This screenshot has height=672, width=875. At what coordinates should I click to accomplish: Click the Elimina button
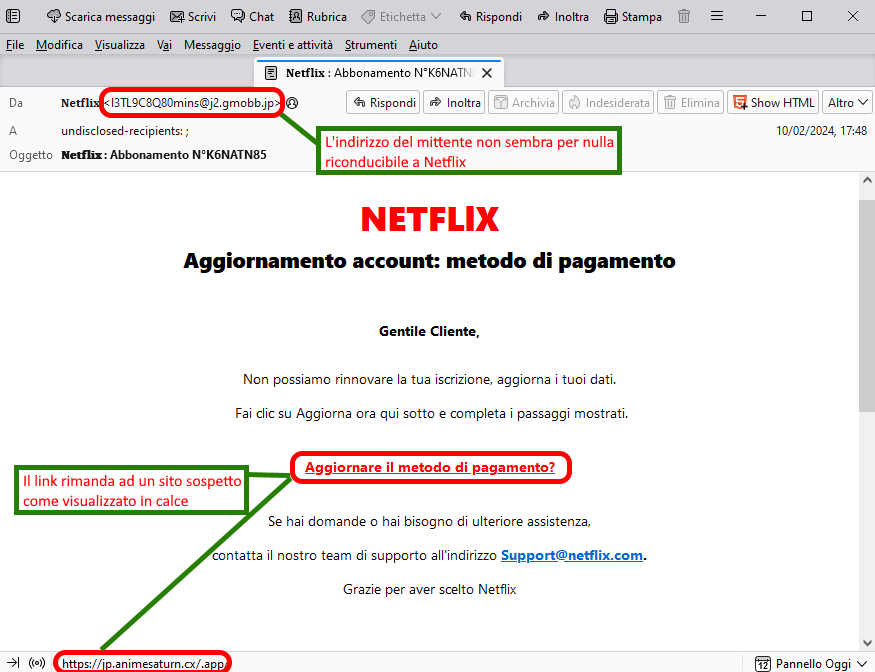[x=691, y=103]
